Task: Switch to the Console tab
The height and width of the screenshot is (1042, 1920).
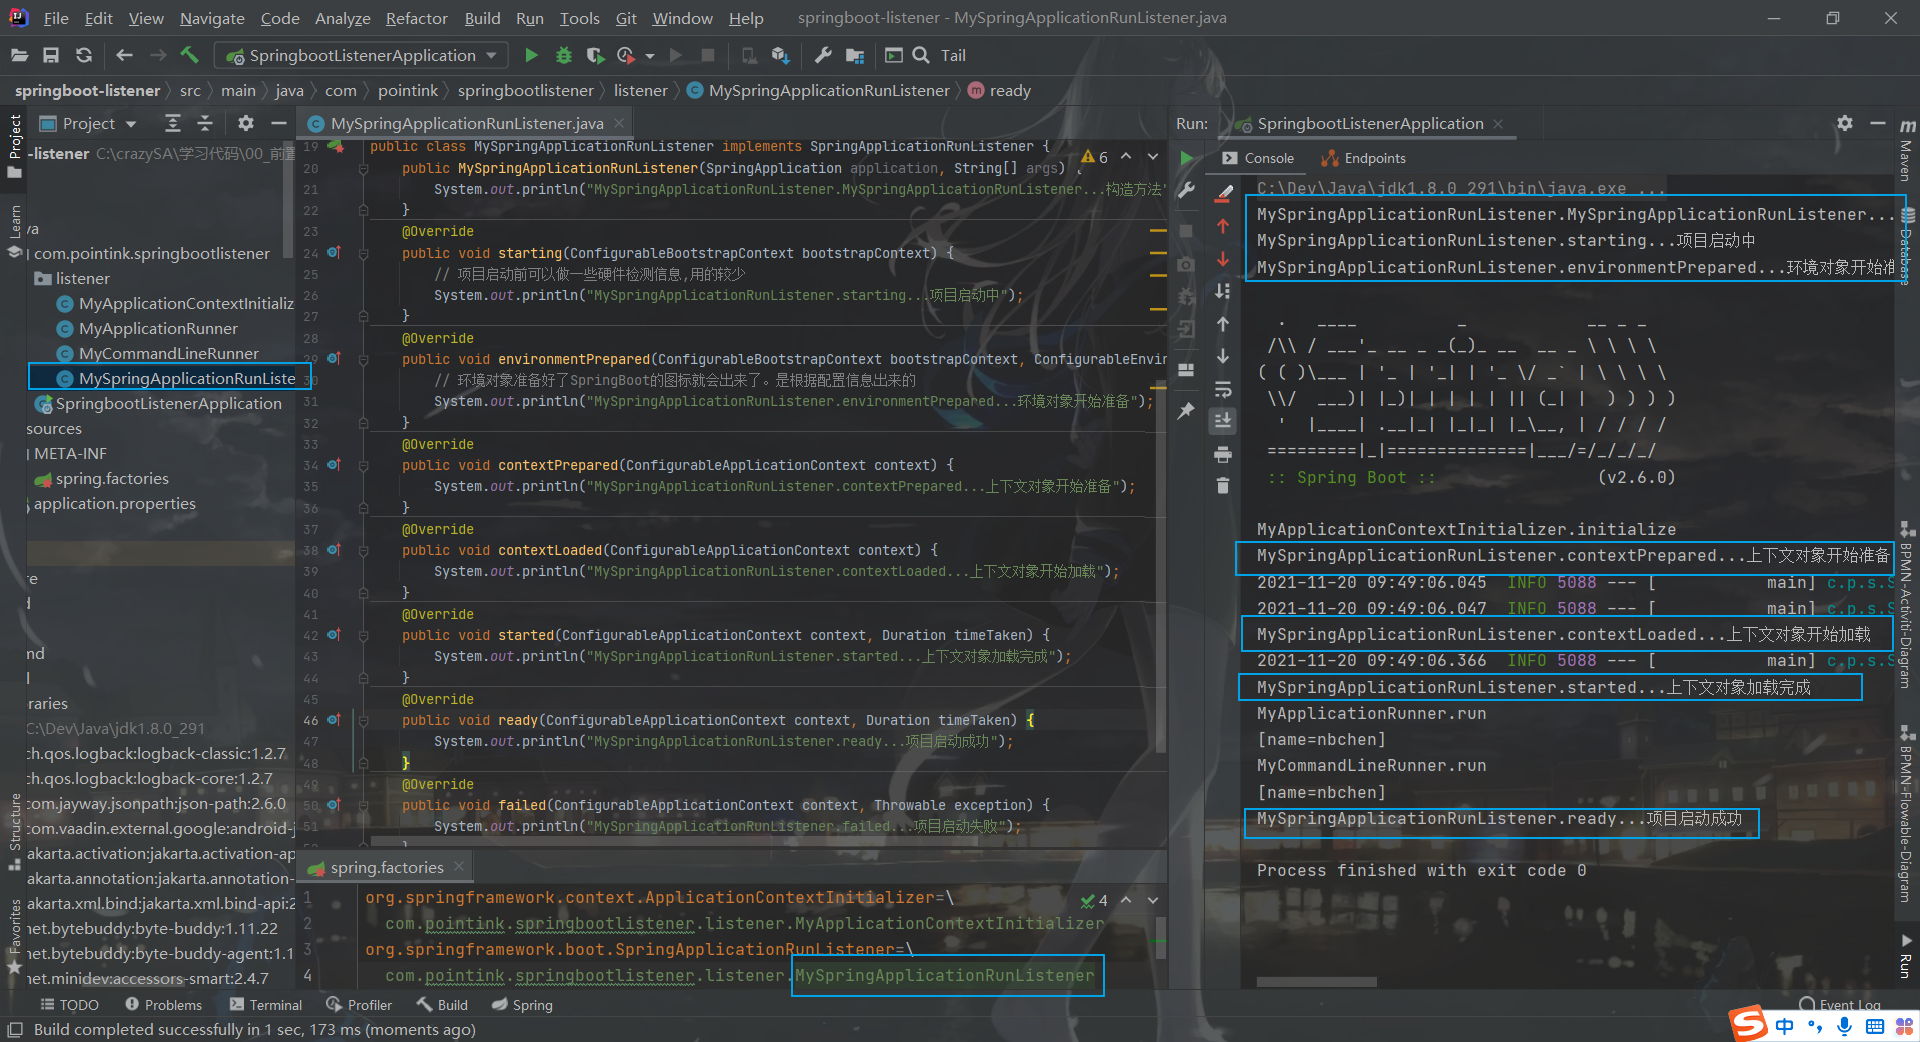Action: click(x=1258, y=158)
